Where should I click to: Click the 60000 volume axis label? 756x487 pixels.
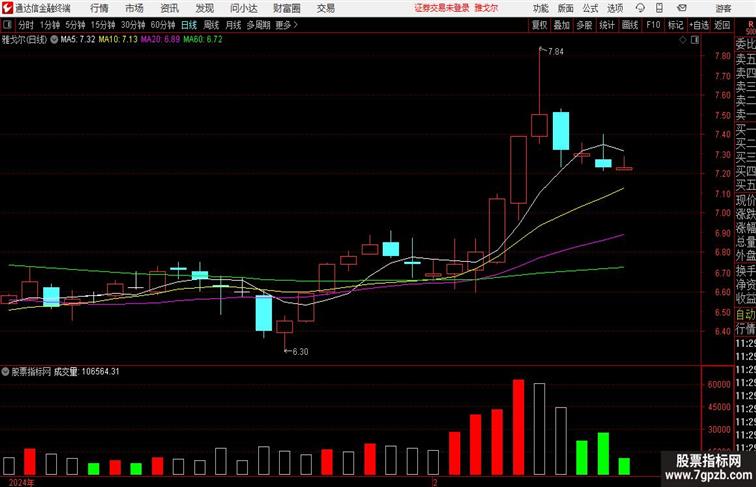point(719,385)
